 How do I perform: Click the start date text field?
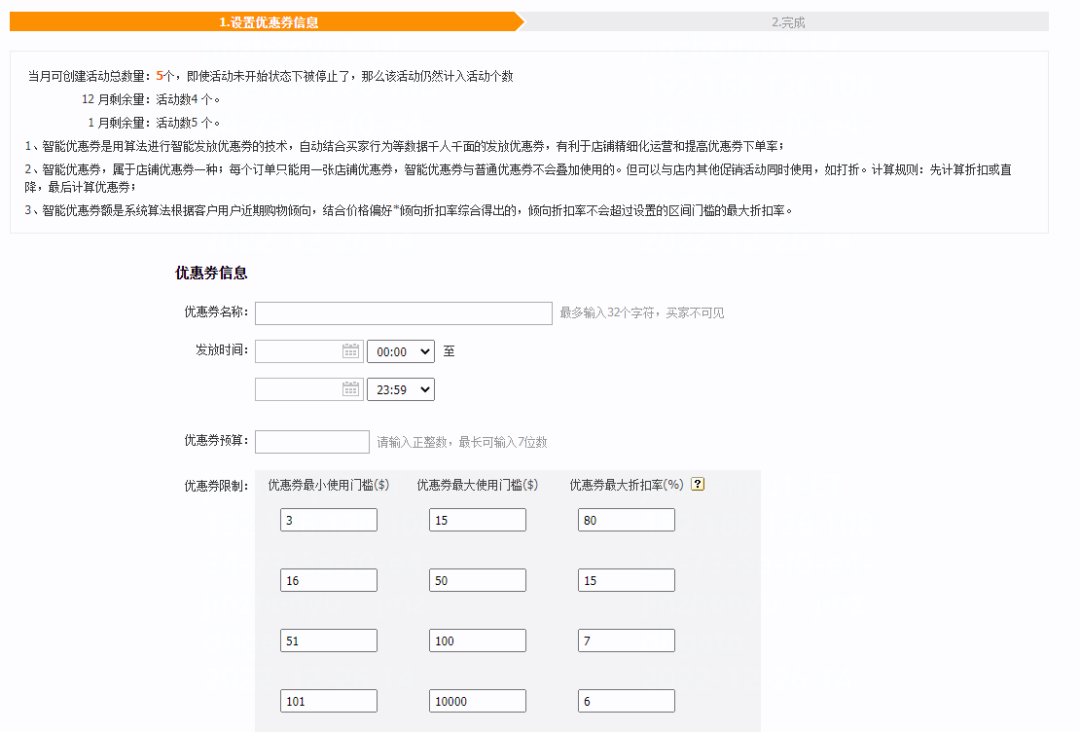tap(300, 351)
